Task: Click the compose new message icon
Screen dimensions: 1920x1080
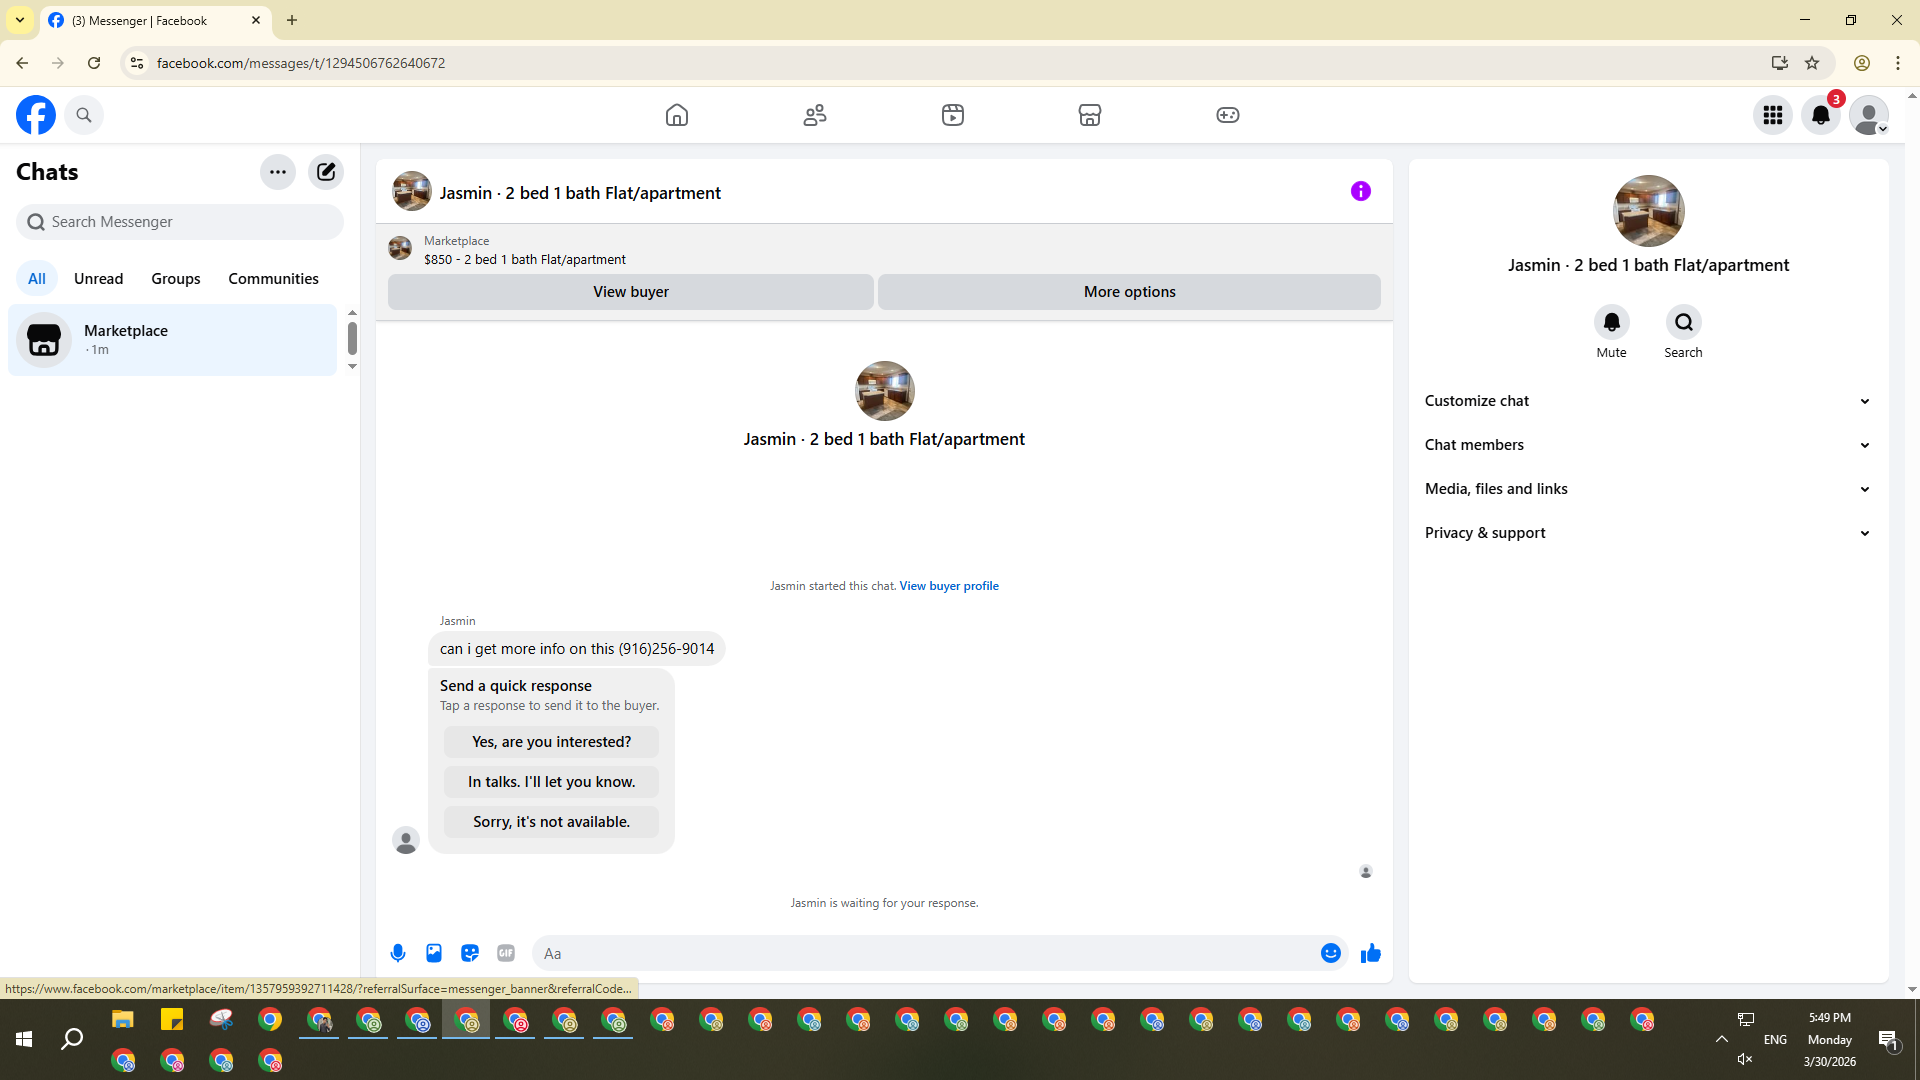Action: point(326,172)
